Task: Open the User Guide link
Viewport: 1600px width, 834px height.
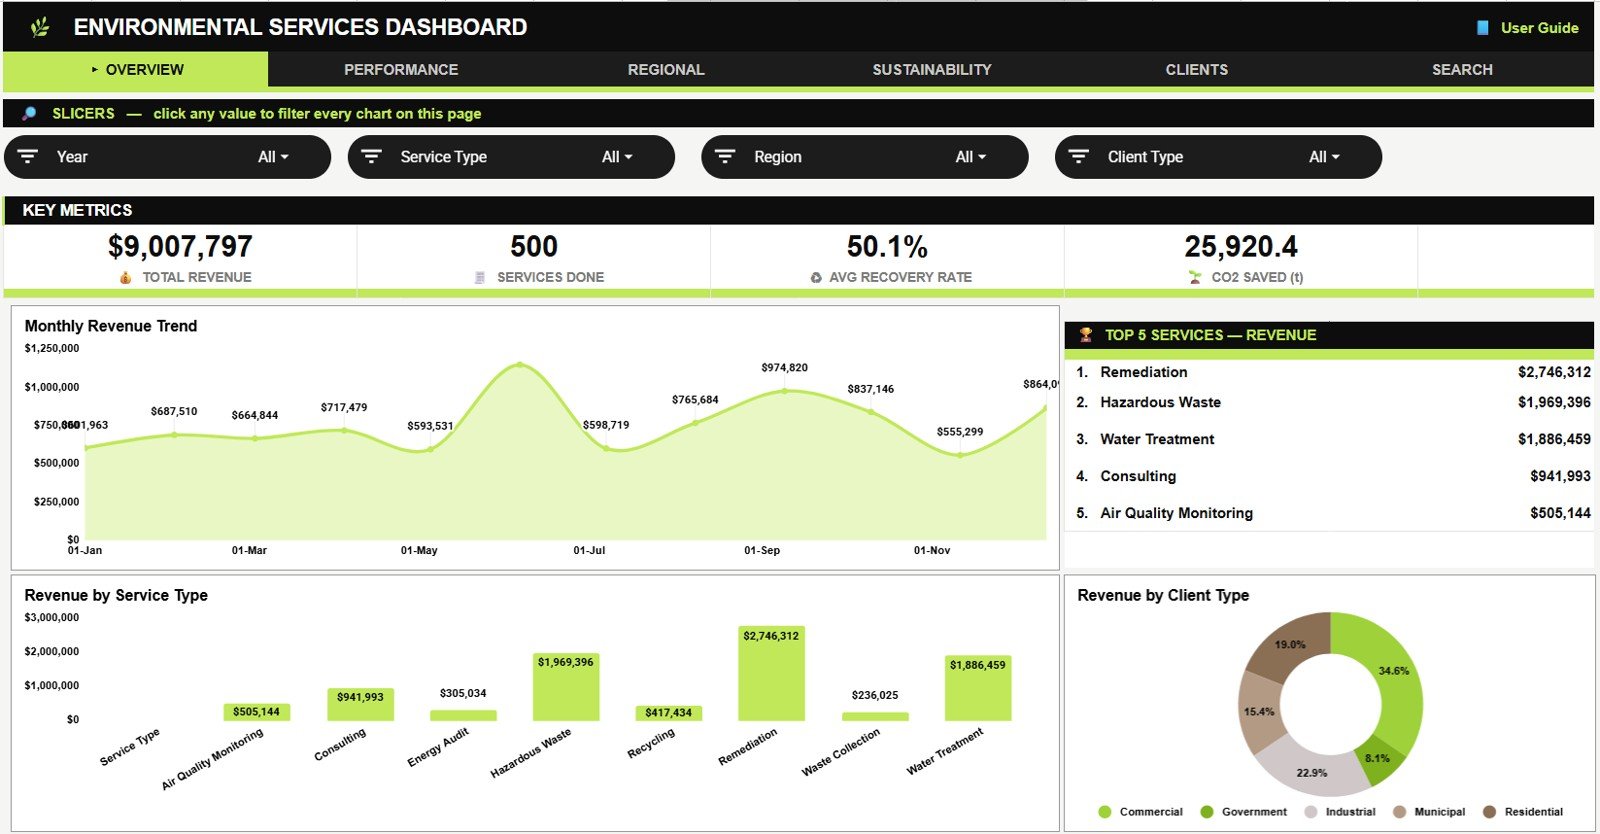Action: (x=1539, y=28)
